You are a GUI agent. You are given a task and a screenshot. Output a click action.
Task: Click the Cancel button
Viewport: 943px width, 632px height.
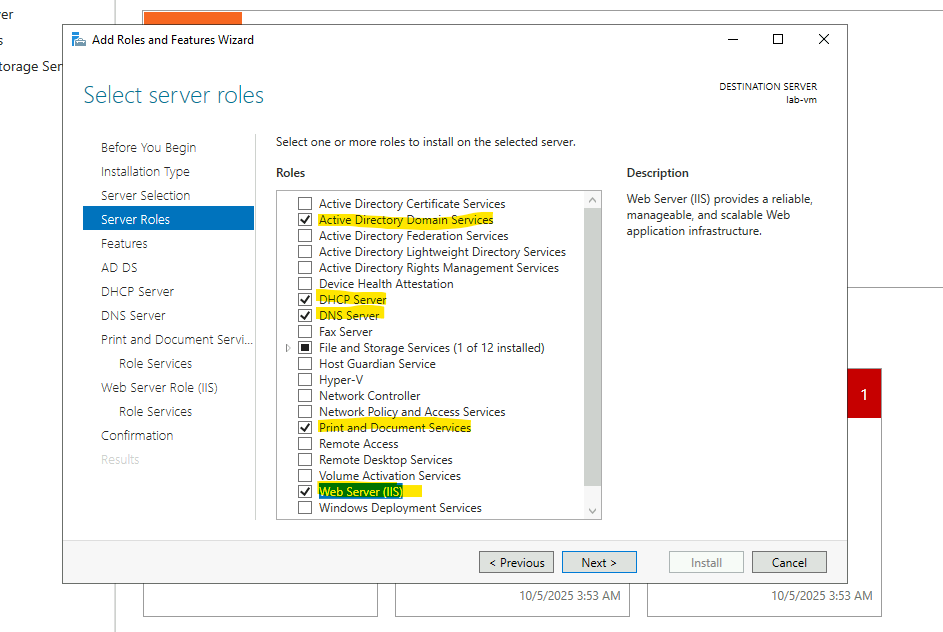(789, 562)
